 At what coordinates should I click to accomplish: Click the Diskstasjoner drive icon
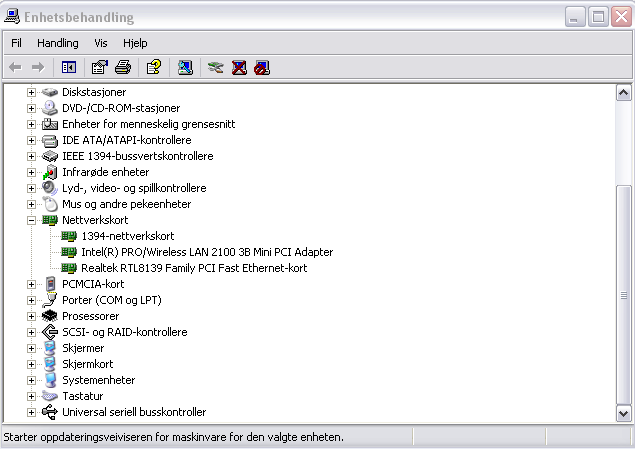point(50,92)
